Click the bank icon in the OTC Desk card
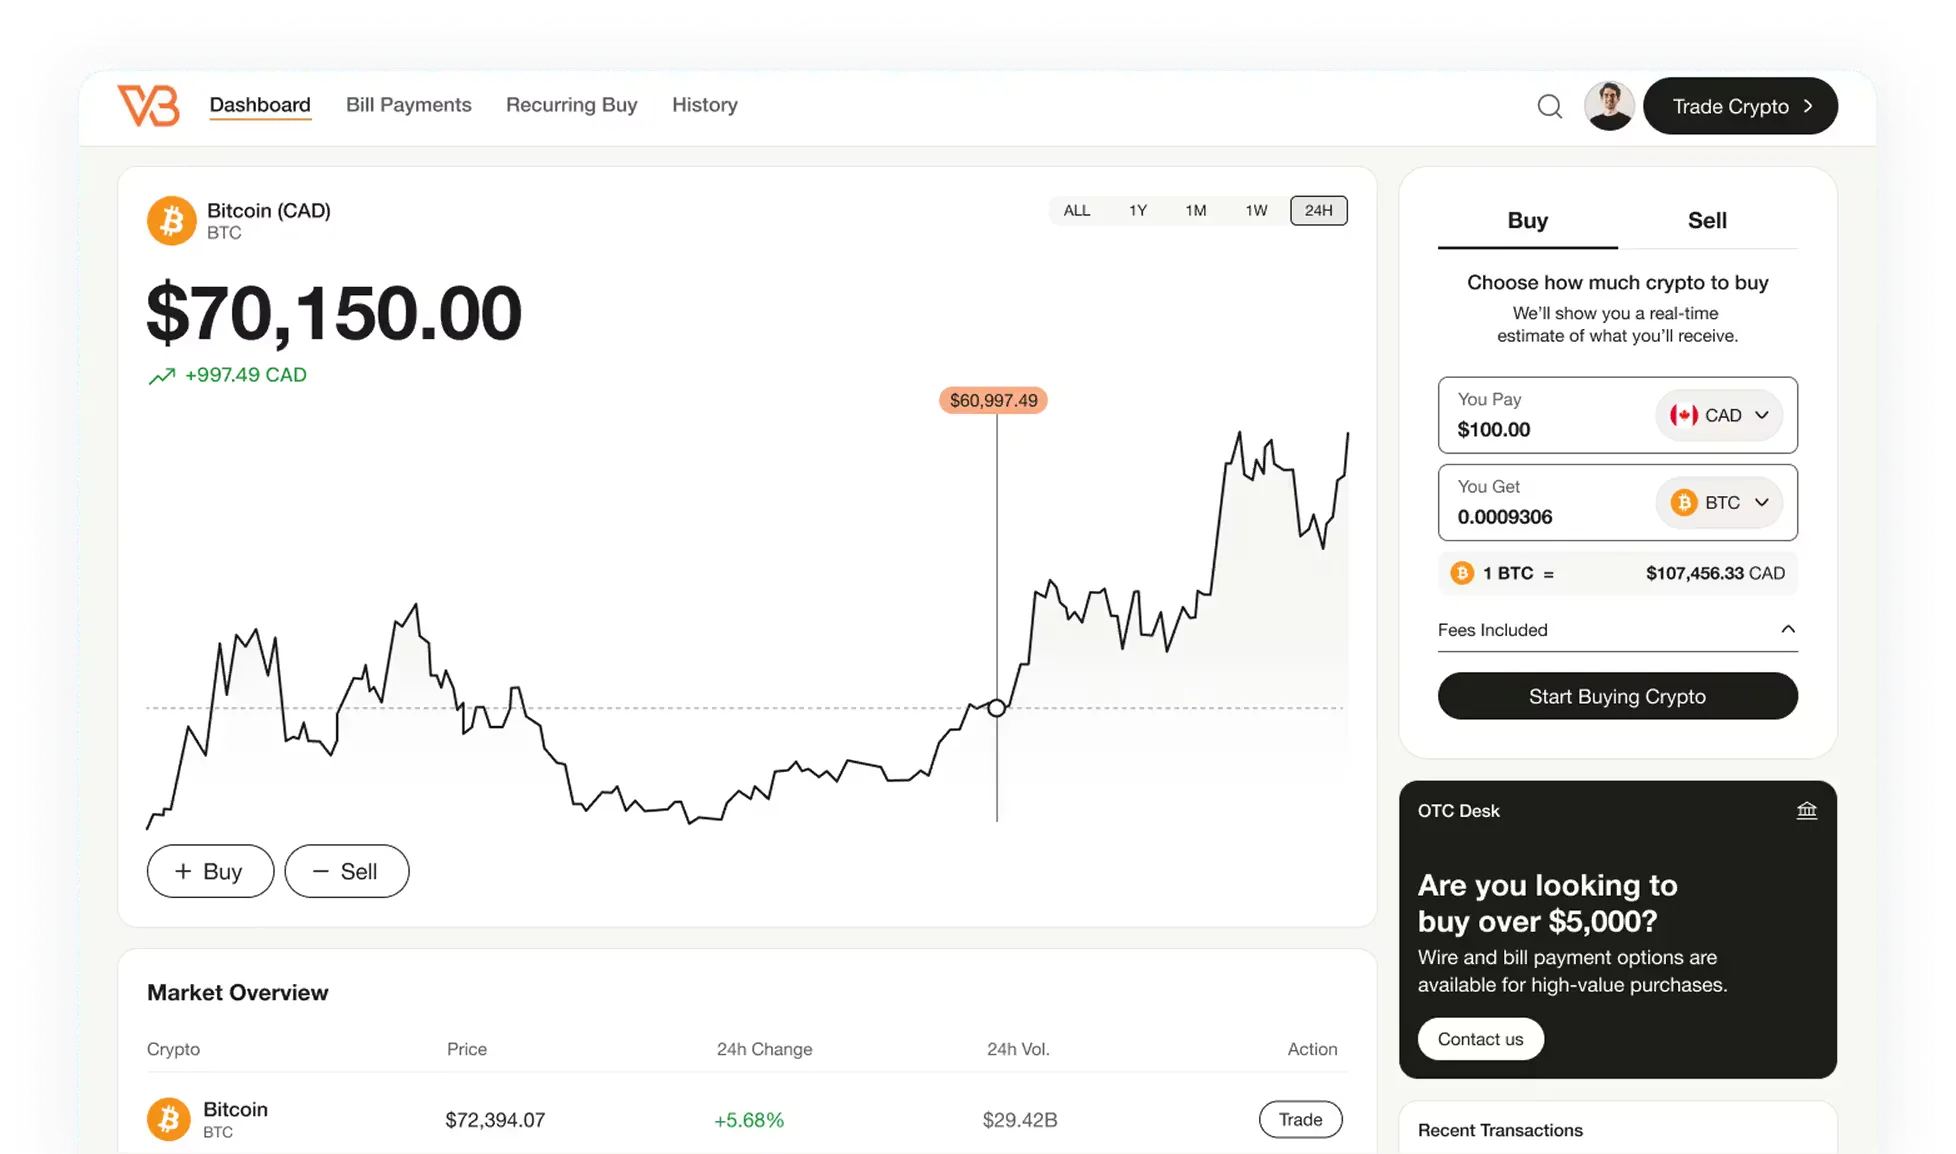 (1806, 810)
